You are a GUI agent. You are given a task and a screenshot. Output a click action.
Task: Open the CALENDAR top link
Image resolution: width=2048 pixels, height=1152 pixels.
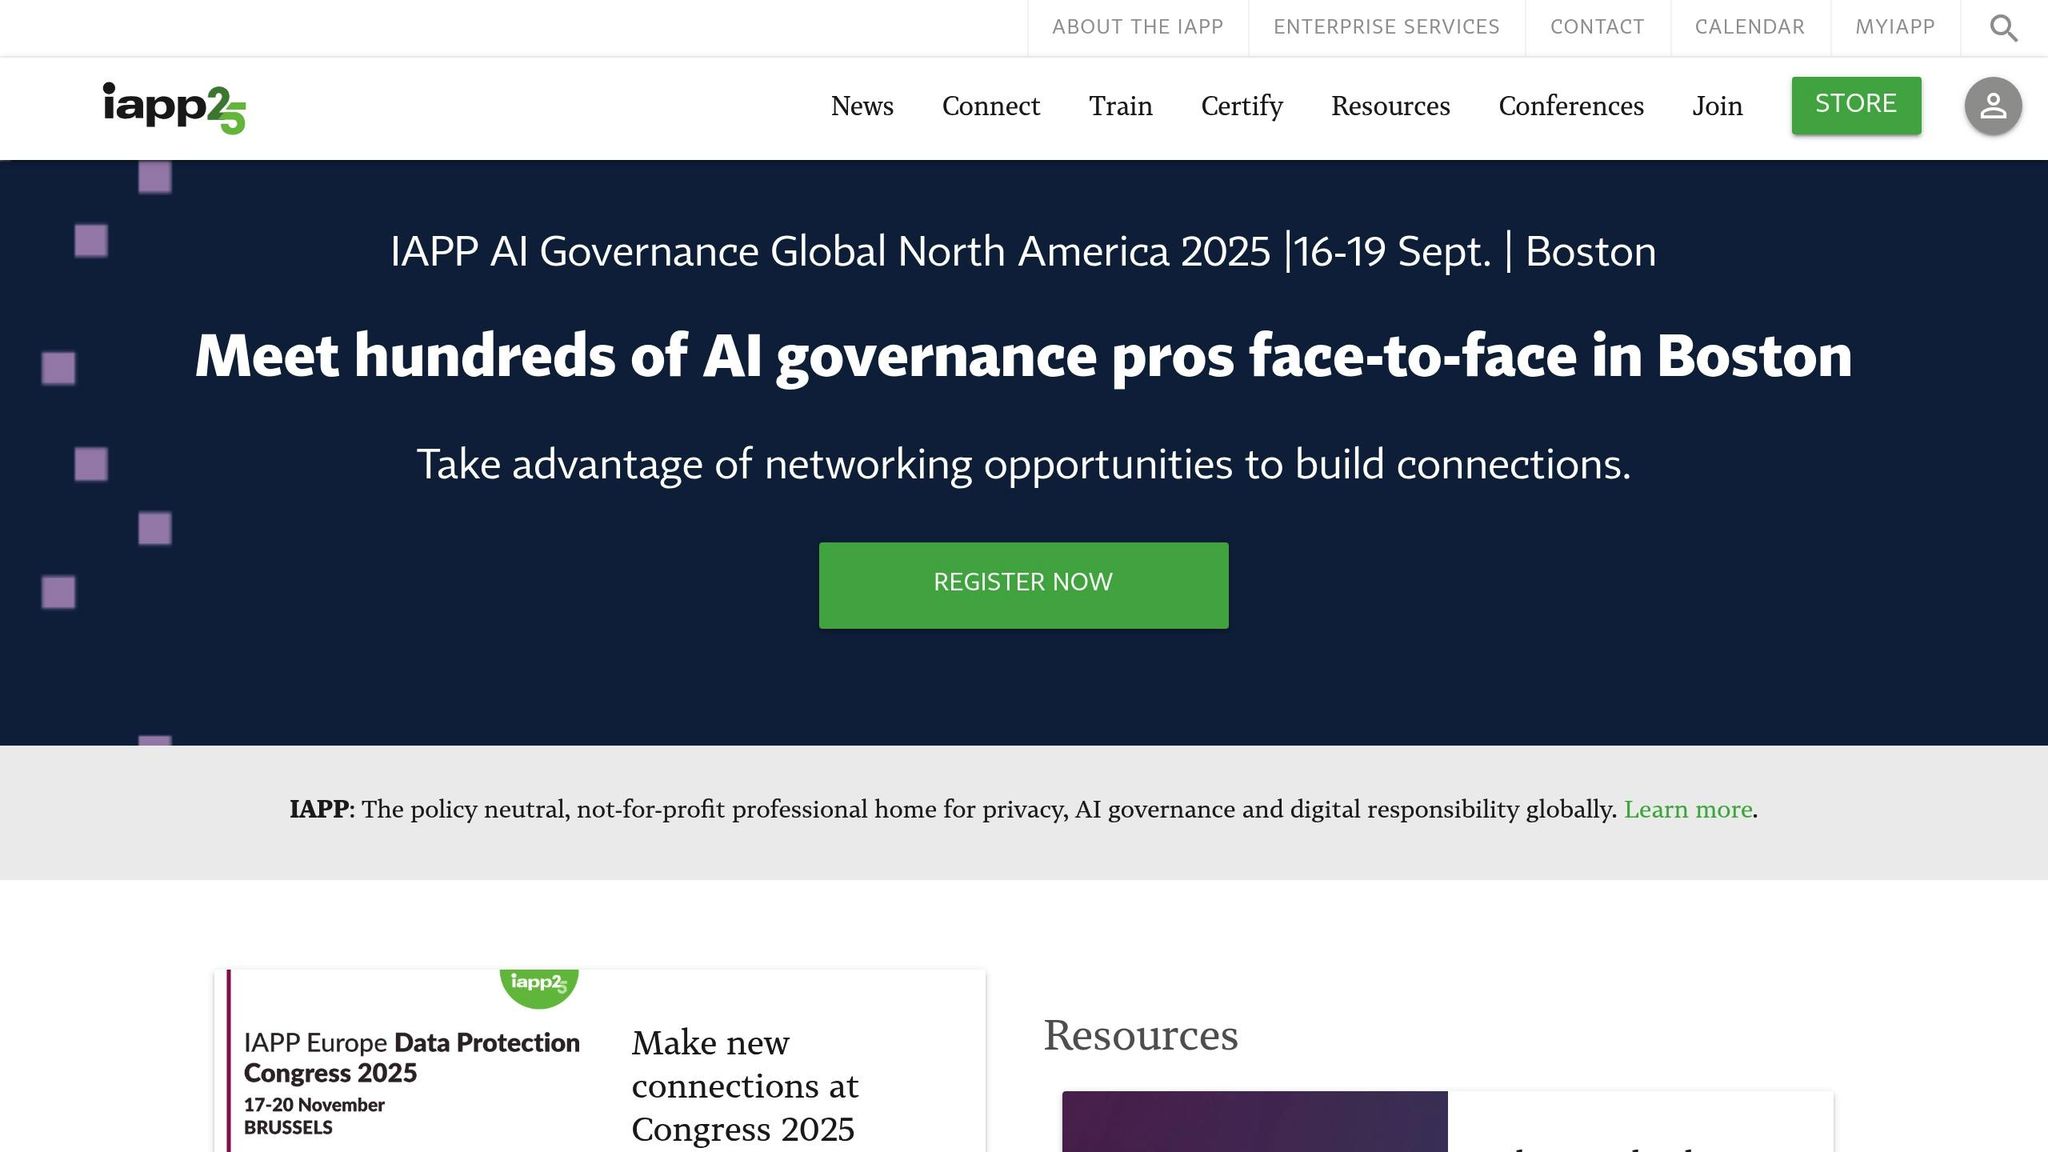pyautogui.click(x=1749, y=27)
